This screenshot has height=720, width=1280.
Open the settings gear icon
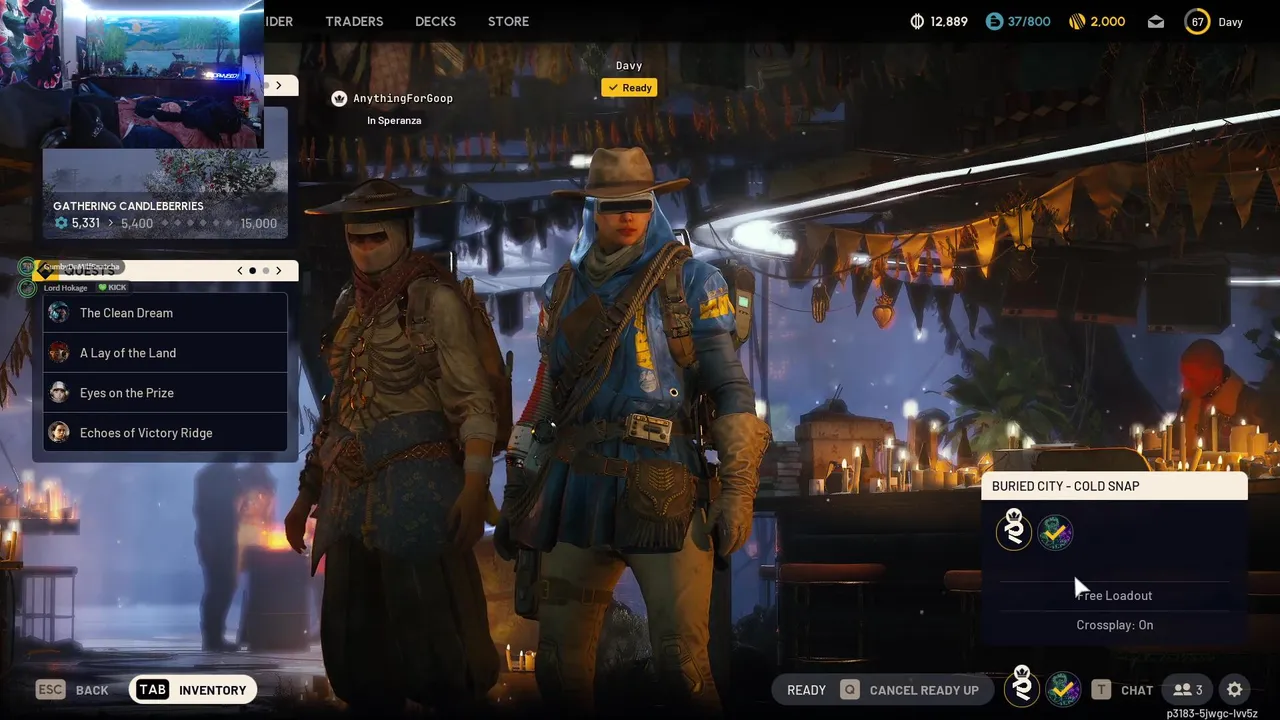(x=1235, y=690)
